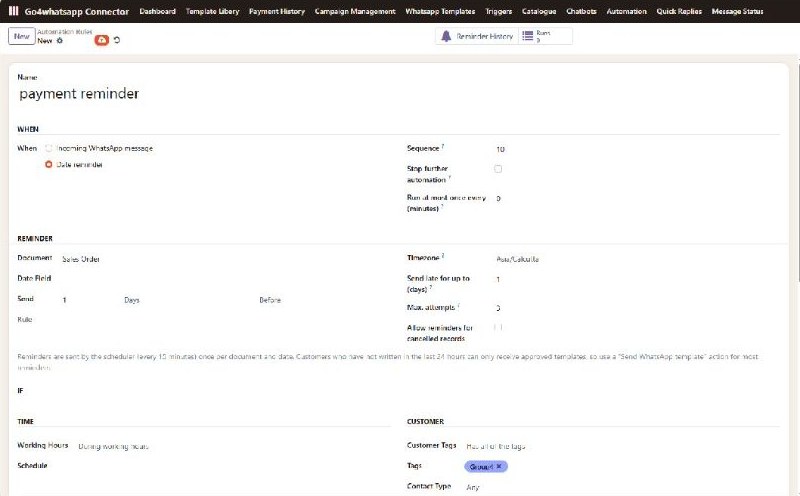Open the Automation menu
800x496 pixels.
[x=626, y=11]
